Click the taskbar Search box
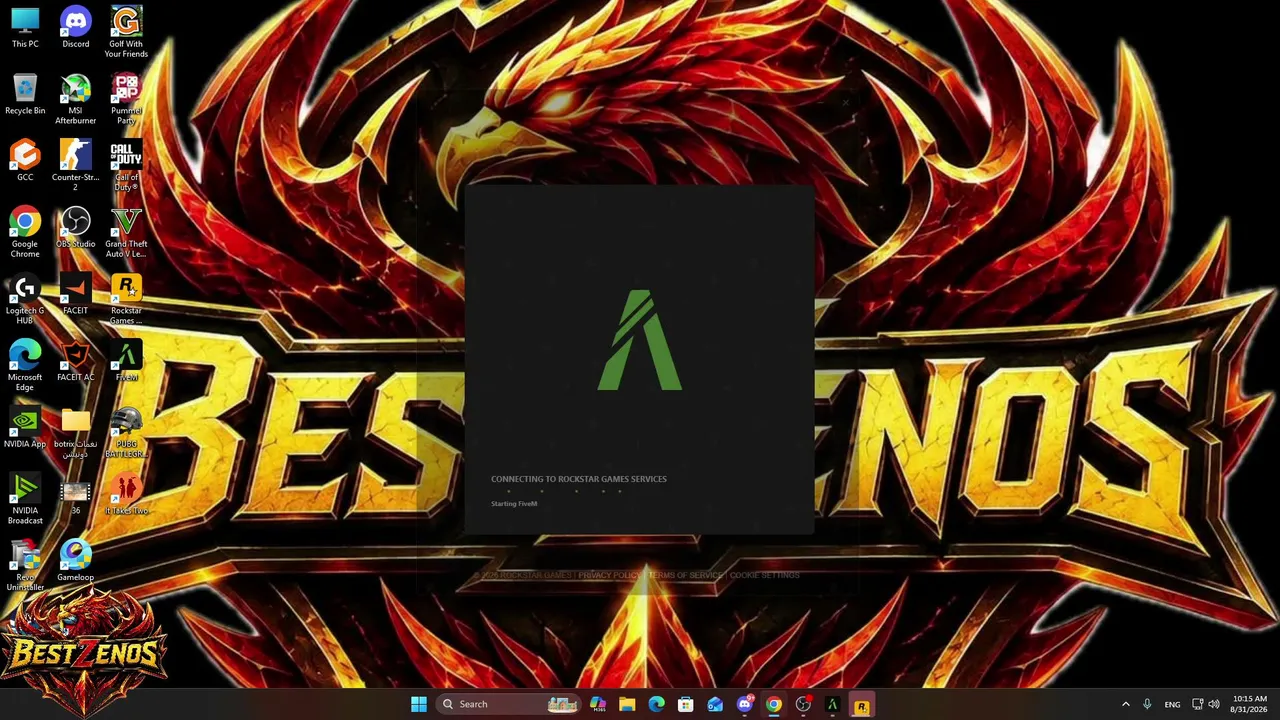This screenshot has height=720, width=1280. tap(507, 704)
